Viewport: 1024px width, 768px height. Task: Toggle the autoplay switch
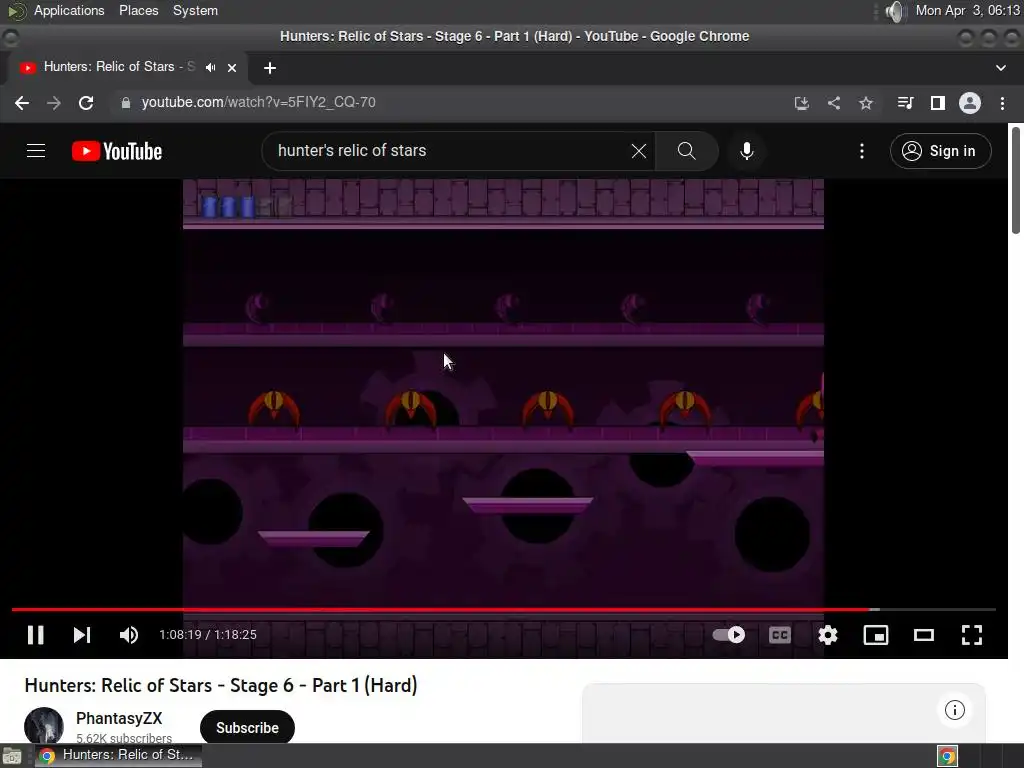pos(729,635)
